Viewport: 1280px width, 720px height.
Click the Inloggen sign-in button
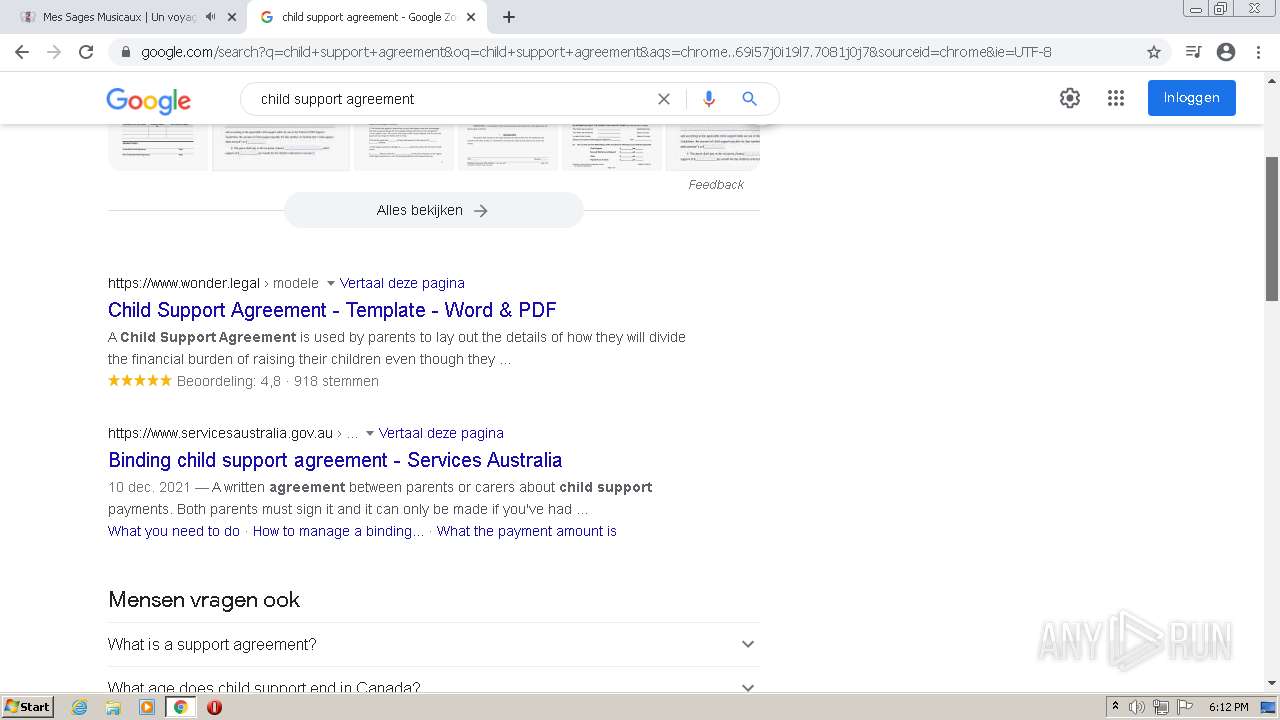[1191, 98]
